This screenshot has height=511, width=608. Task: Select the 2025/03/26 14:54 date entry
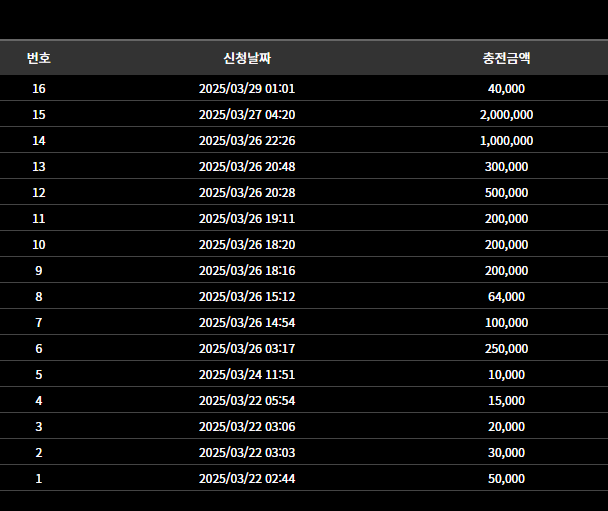[x=247, y=323]
